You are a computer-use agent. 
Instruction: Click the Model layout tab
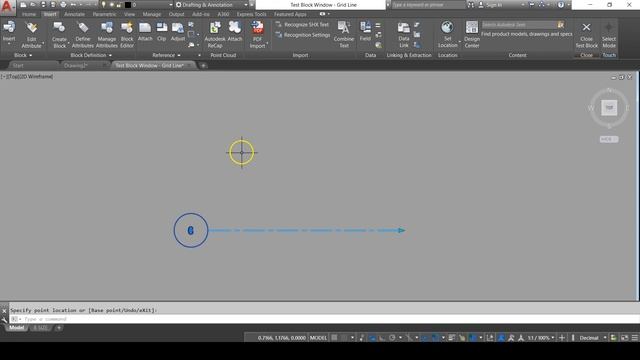[17, 328]
